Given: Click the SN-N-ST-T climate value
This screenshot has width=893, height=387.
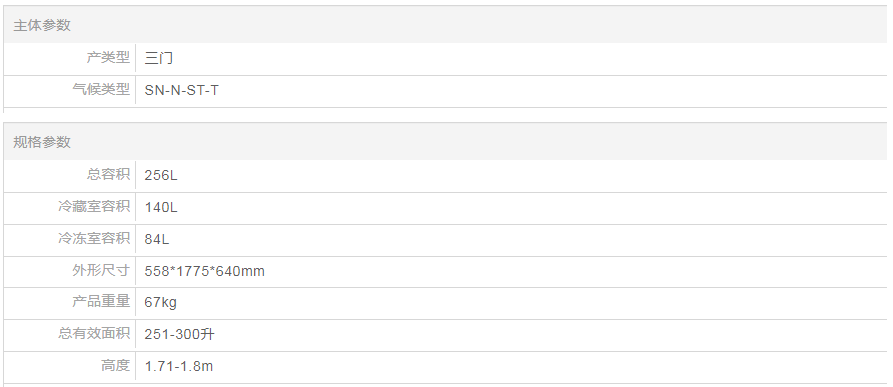Looking at the screenshot, I should (x=182, y=90).
